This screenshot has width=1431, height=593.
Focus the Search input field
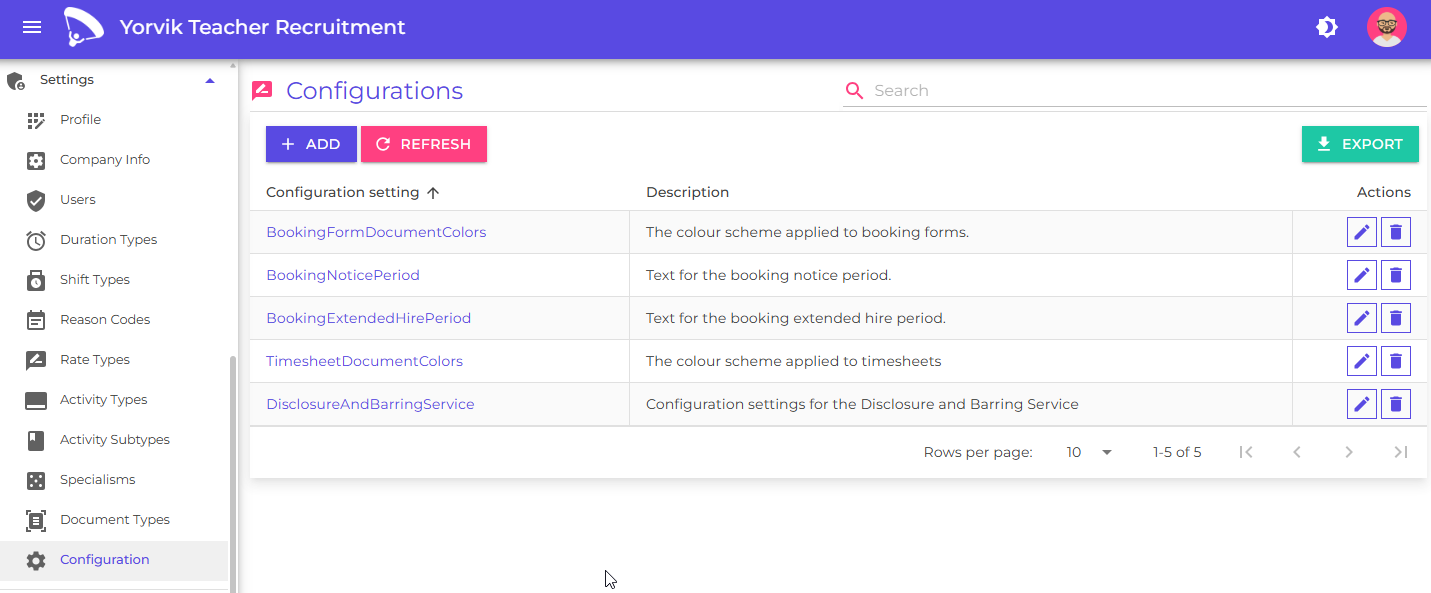(1148, 90)
